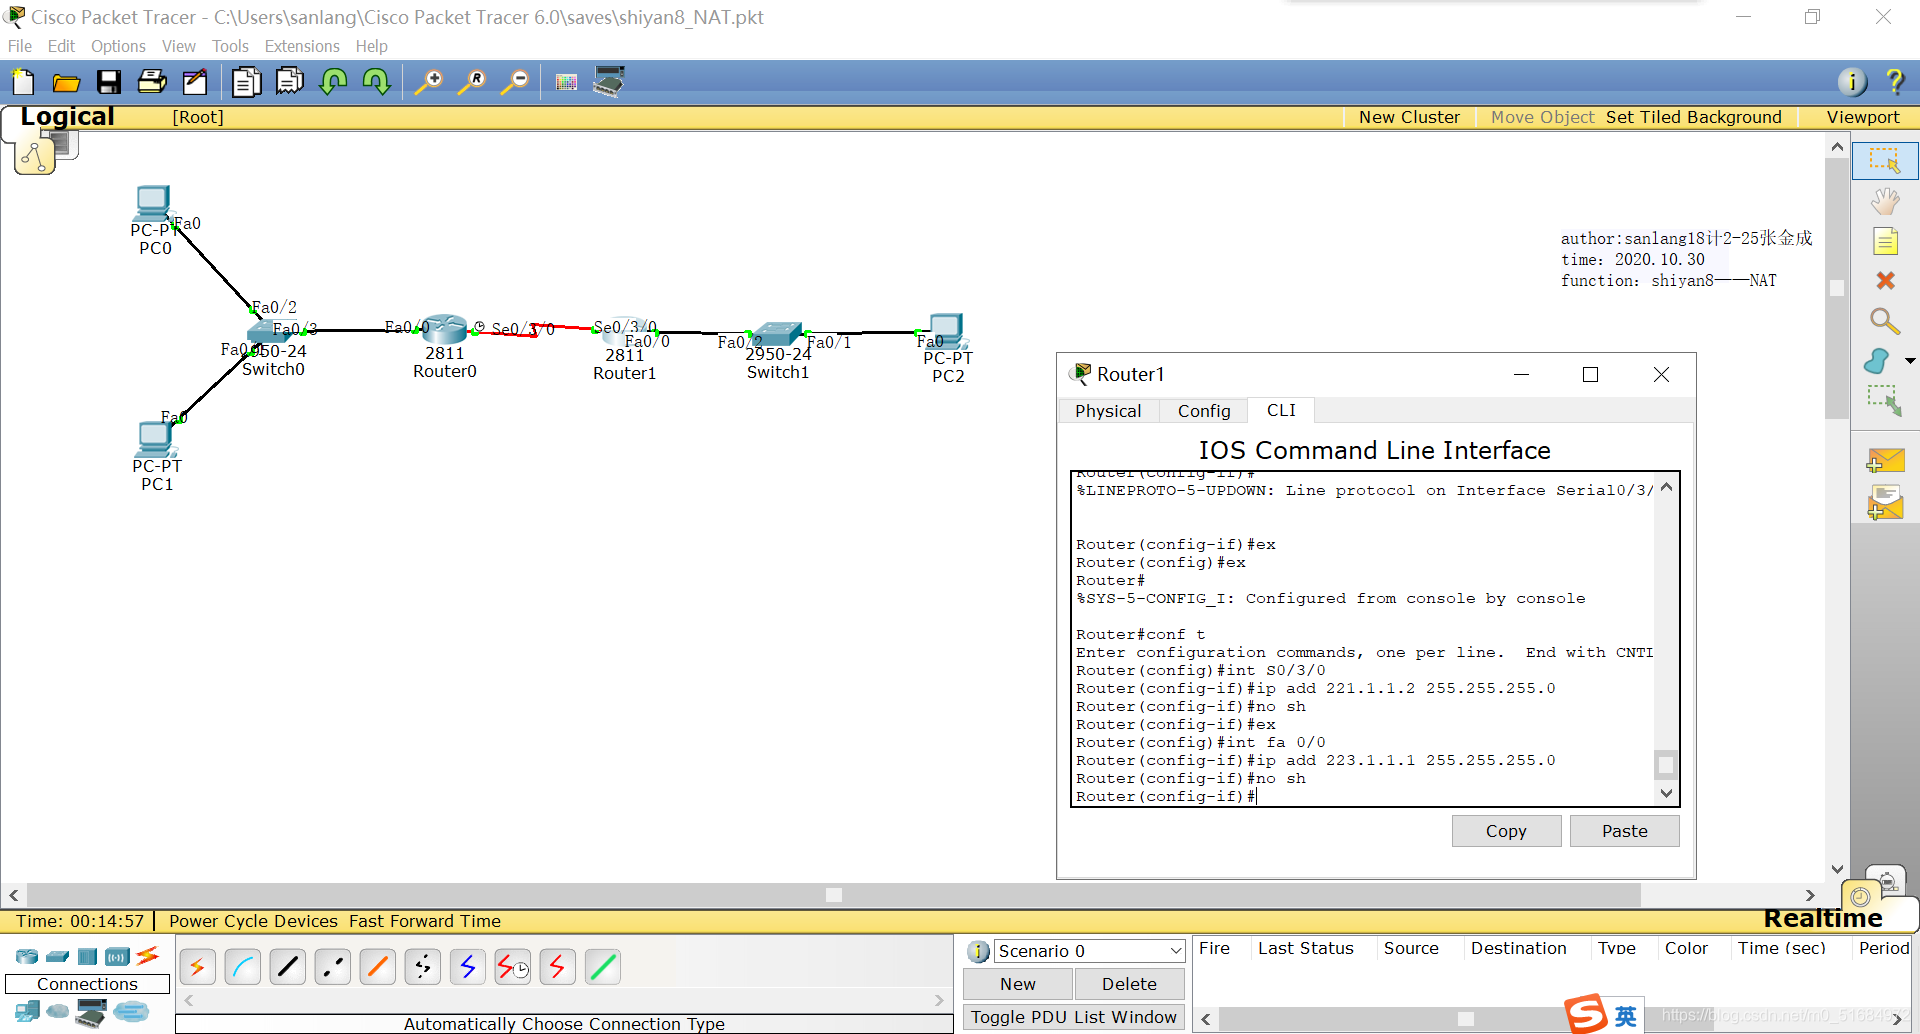Zoom out with the magnifier minus icon
The height and width of the screenshot is (1034, 1920).
tap(515, 82)
